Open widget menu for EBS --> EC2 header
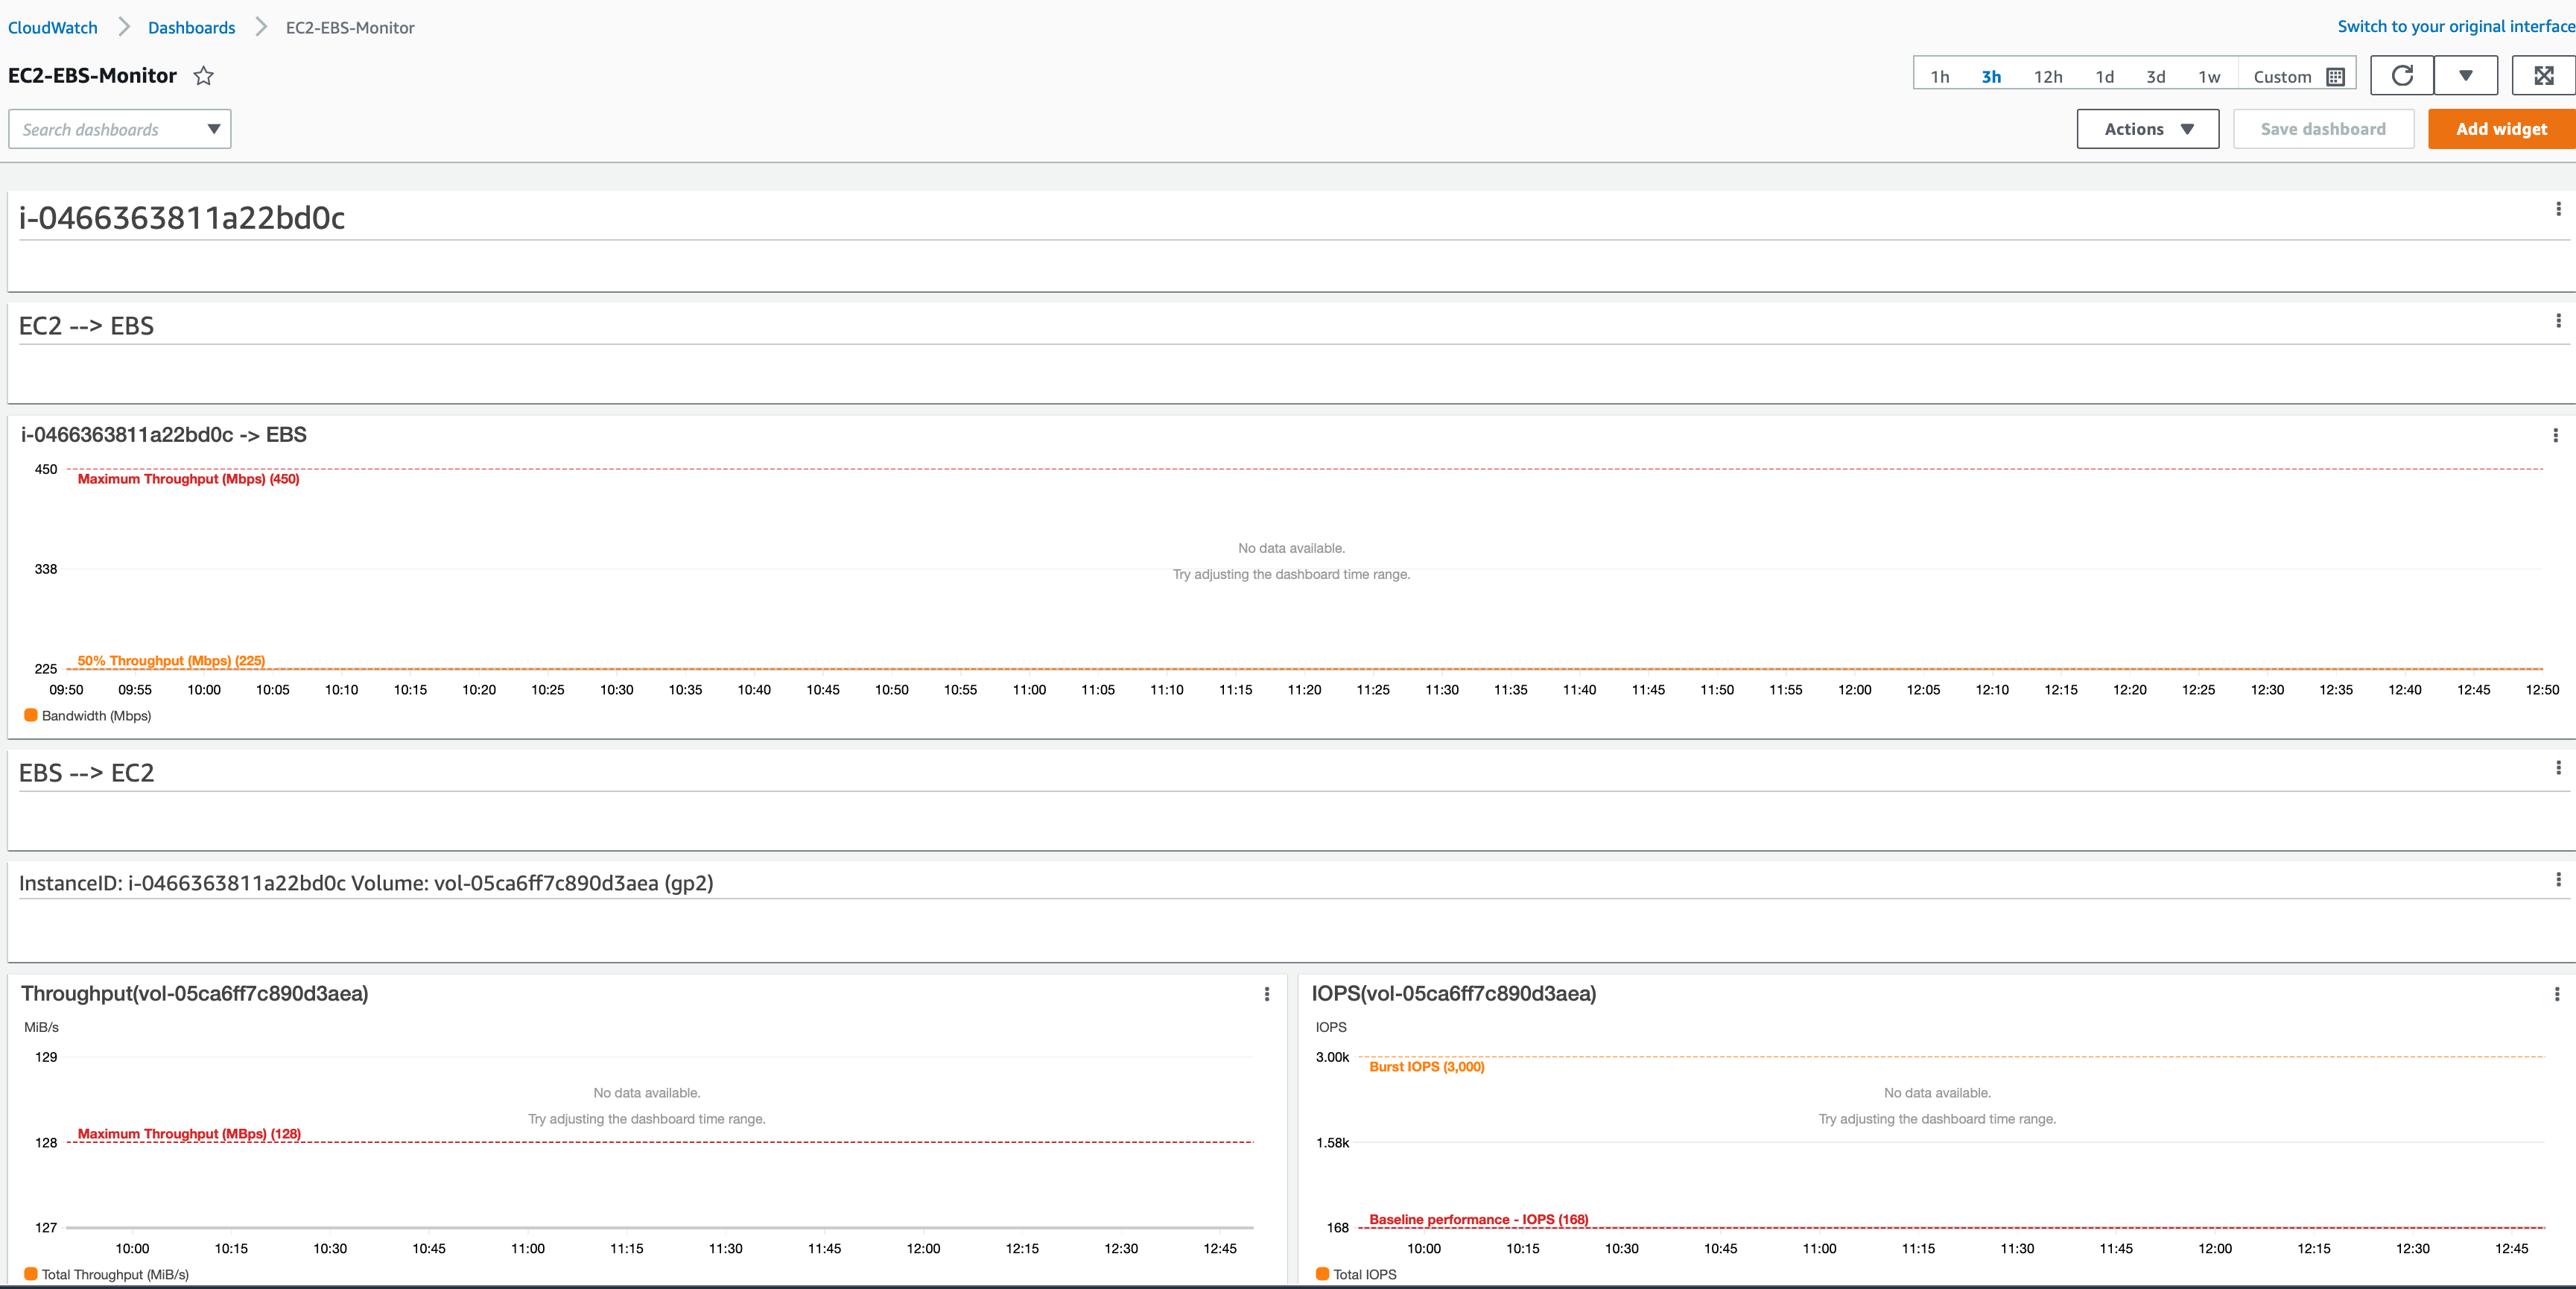Viewport: 2576px width, 1289px height. [x=2558, y=768]
